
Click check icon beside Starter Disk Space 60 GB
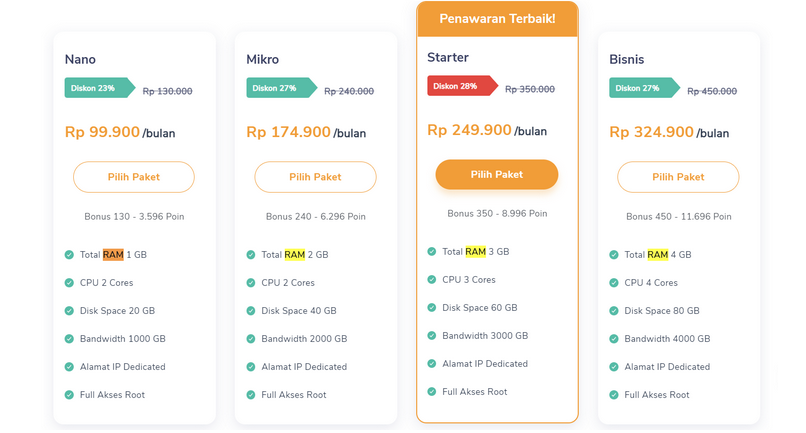432,308
